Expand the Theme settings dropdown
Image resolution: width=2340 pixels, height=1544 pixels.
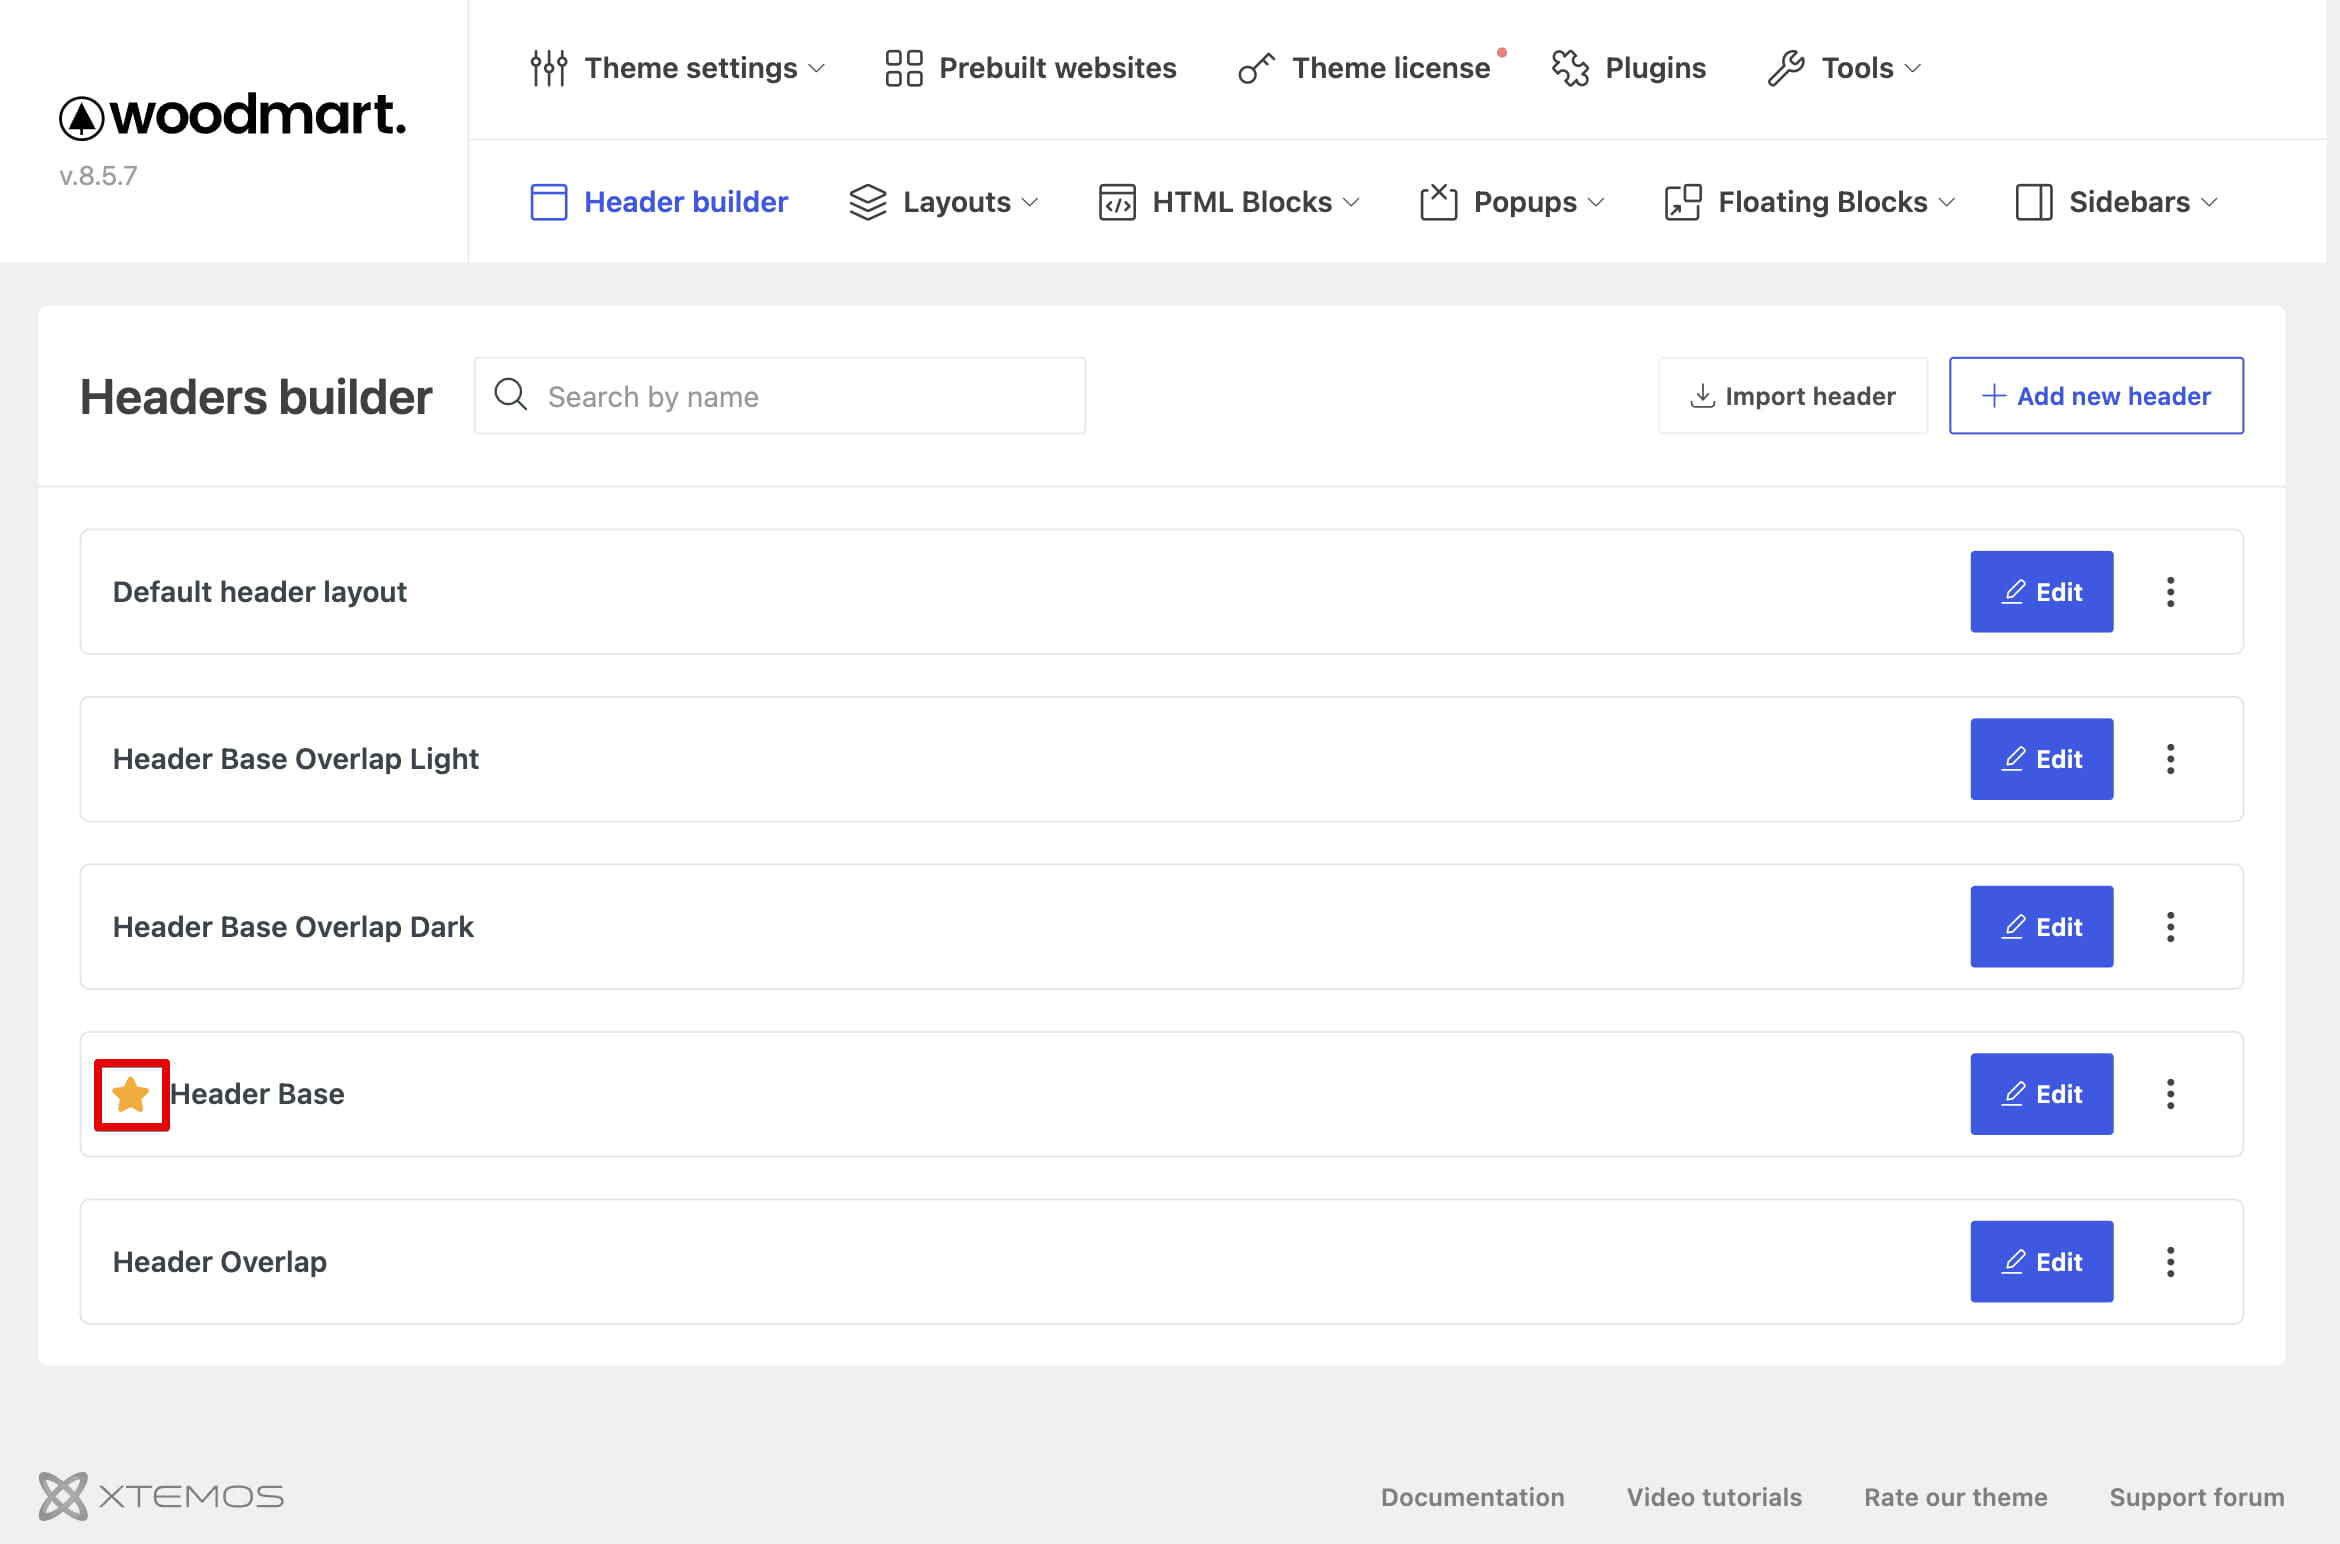pos(678,68)
